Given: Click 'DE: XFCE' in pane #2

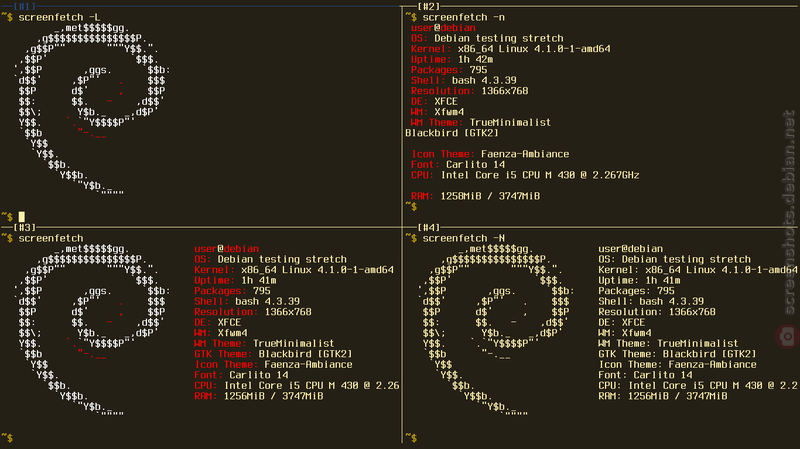Looking at the screenshot, I should point(434,102).
